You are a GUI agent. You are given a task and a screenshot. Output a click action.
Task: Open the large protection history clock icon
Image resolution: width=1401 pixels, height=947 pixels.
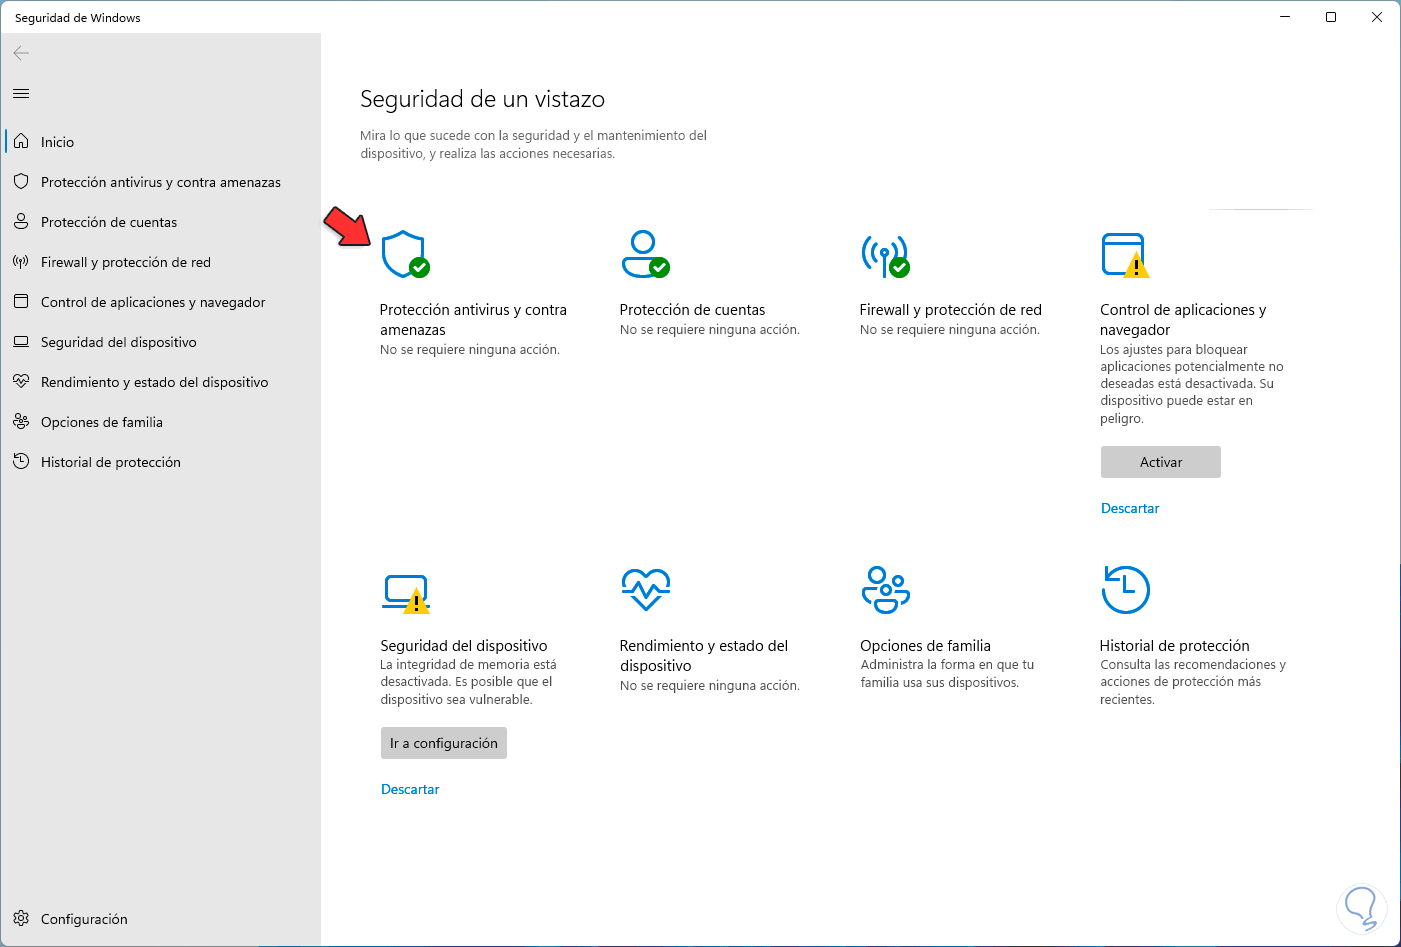click(x=1125, y=590)
